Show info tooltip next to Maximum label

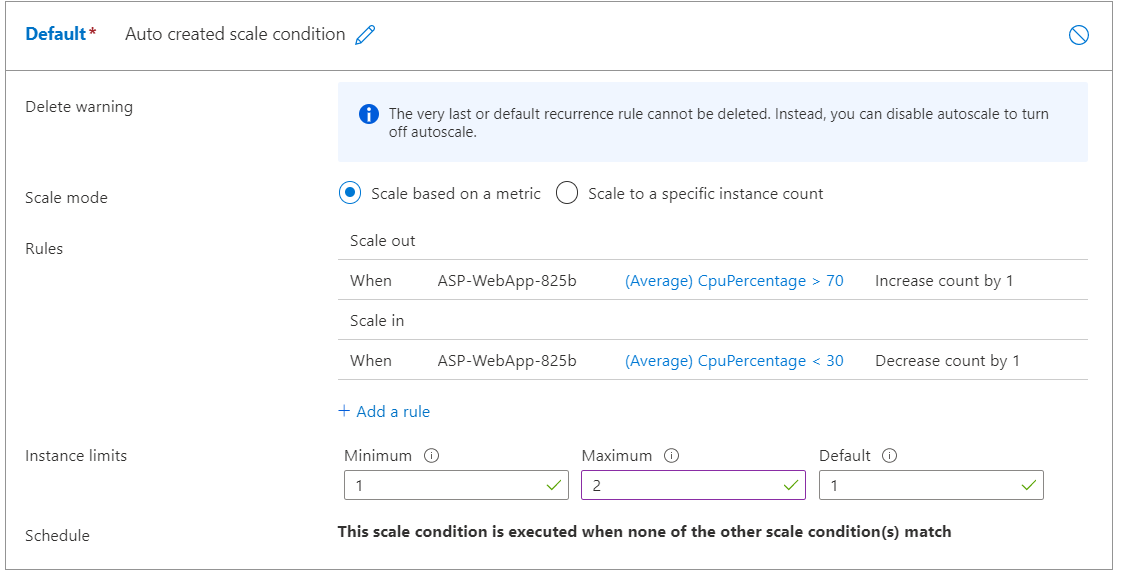coord(671,456)
